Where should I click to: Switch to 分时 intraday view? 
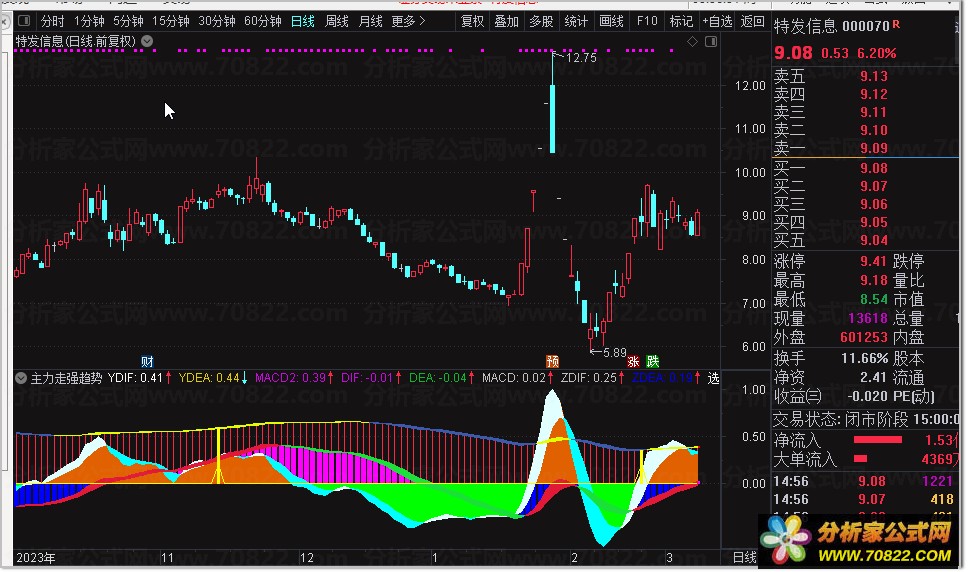coord(52,21)
